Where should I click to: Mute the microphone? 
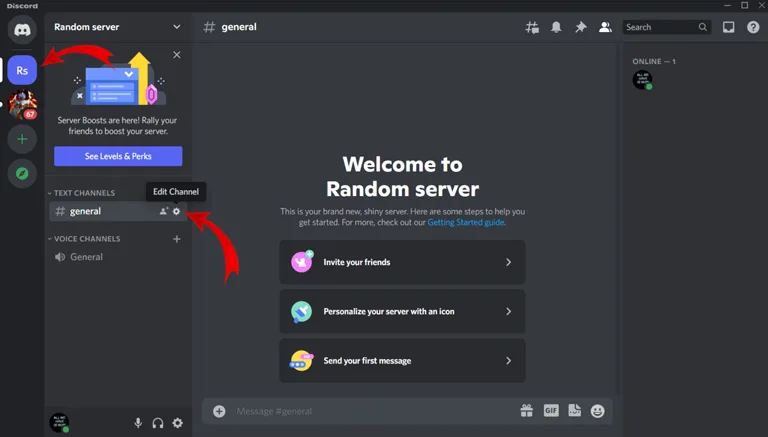tap(138, 423)
